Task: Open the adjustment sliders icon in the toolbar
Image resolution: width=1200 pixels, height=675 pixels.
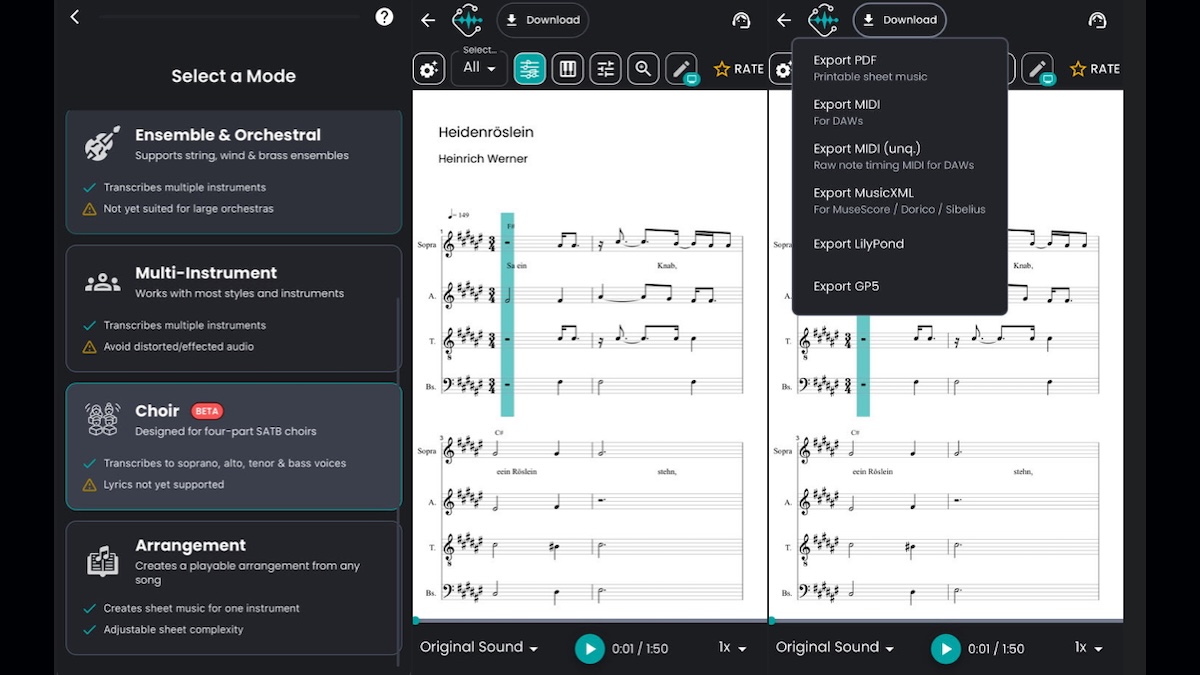Action: point(606,69)
